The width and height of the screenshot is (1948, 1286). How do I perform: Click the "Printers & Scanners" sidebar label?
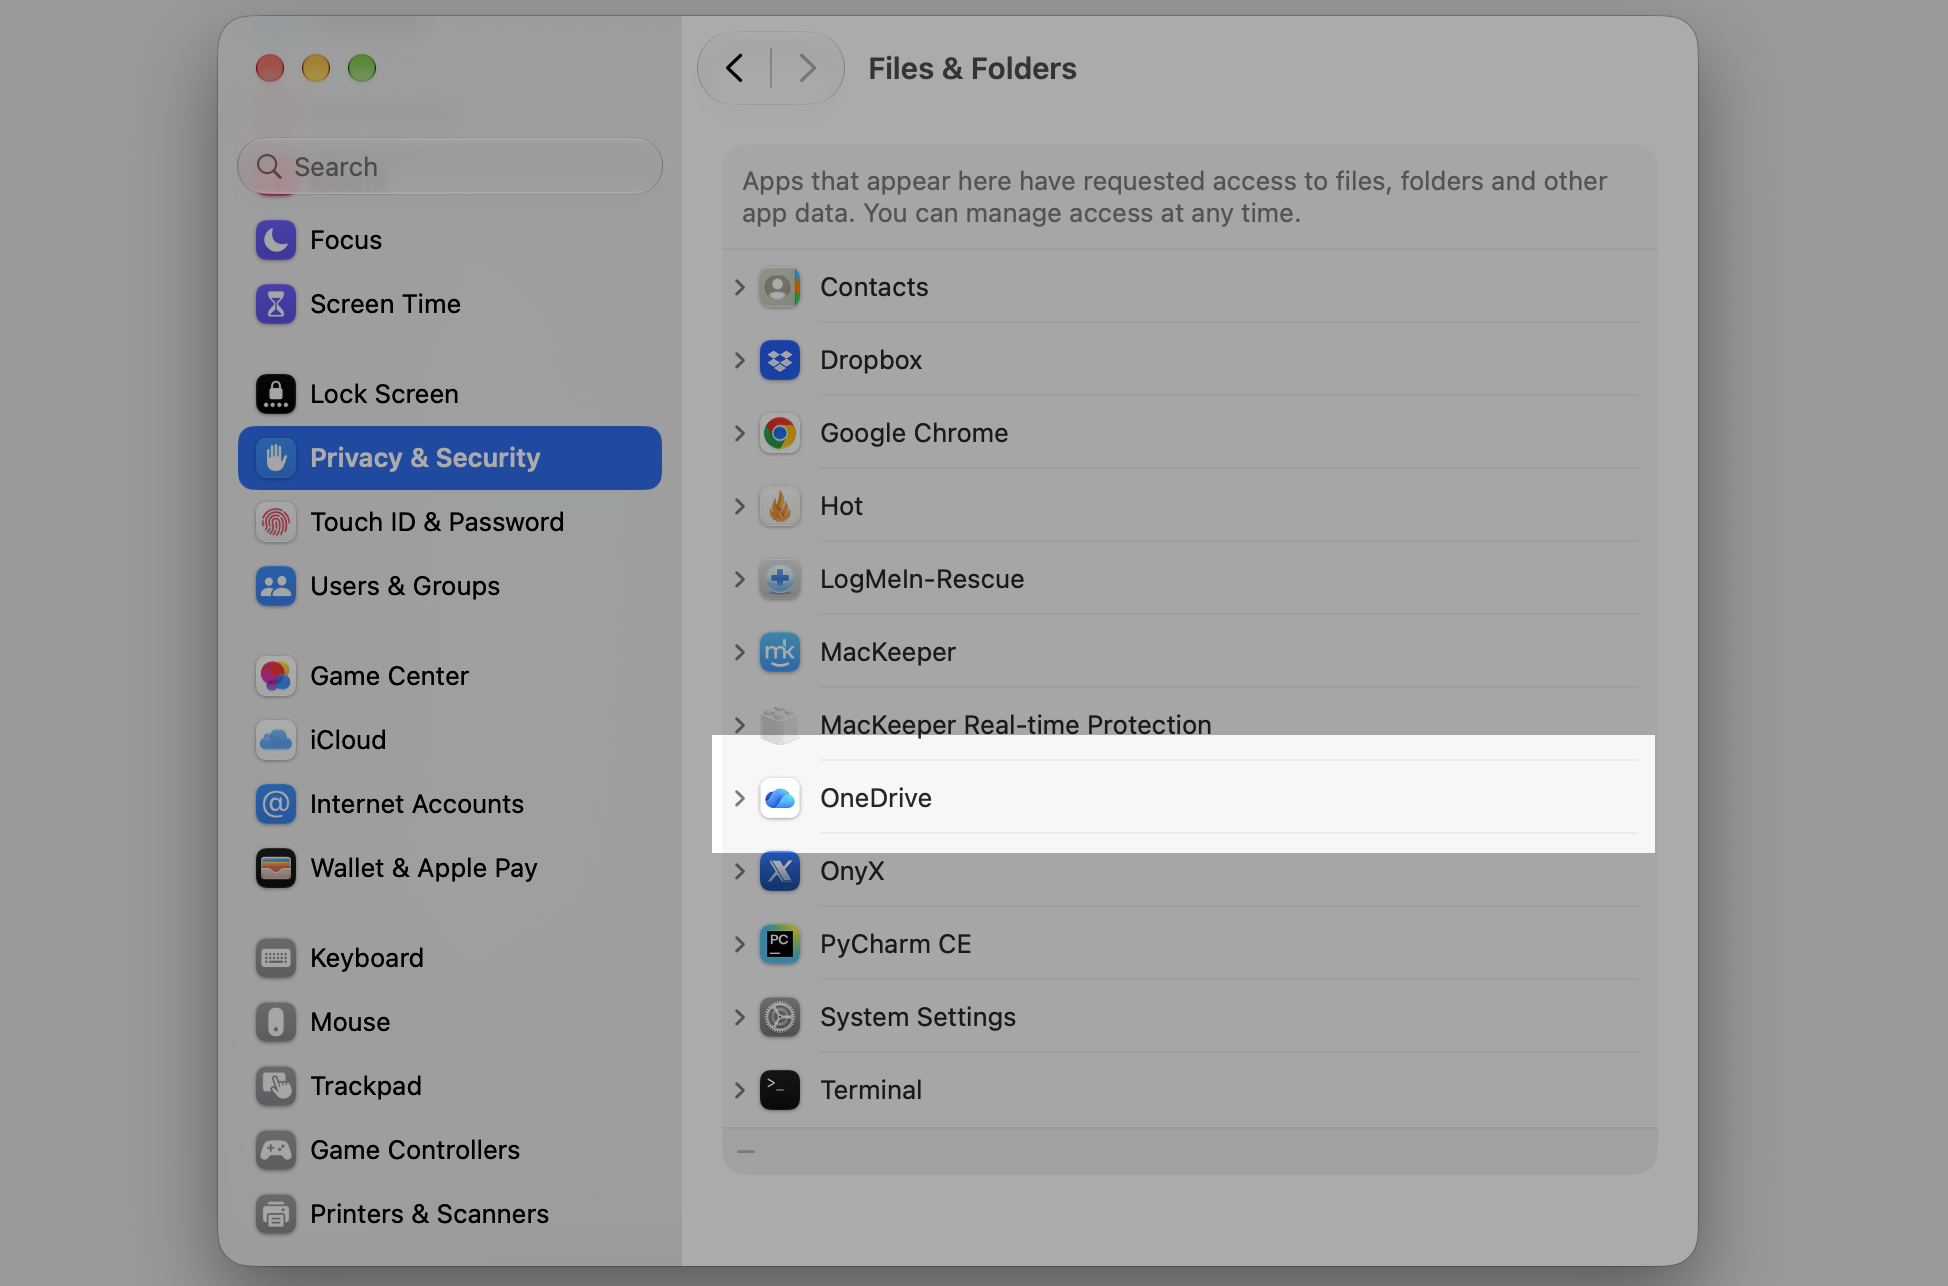pos(430,1214)
